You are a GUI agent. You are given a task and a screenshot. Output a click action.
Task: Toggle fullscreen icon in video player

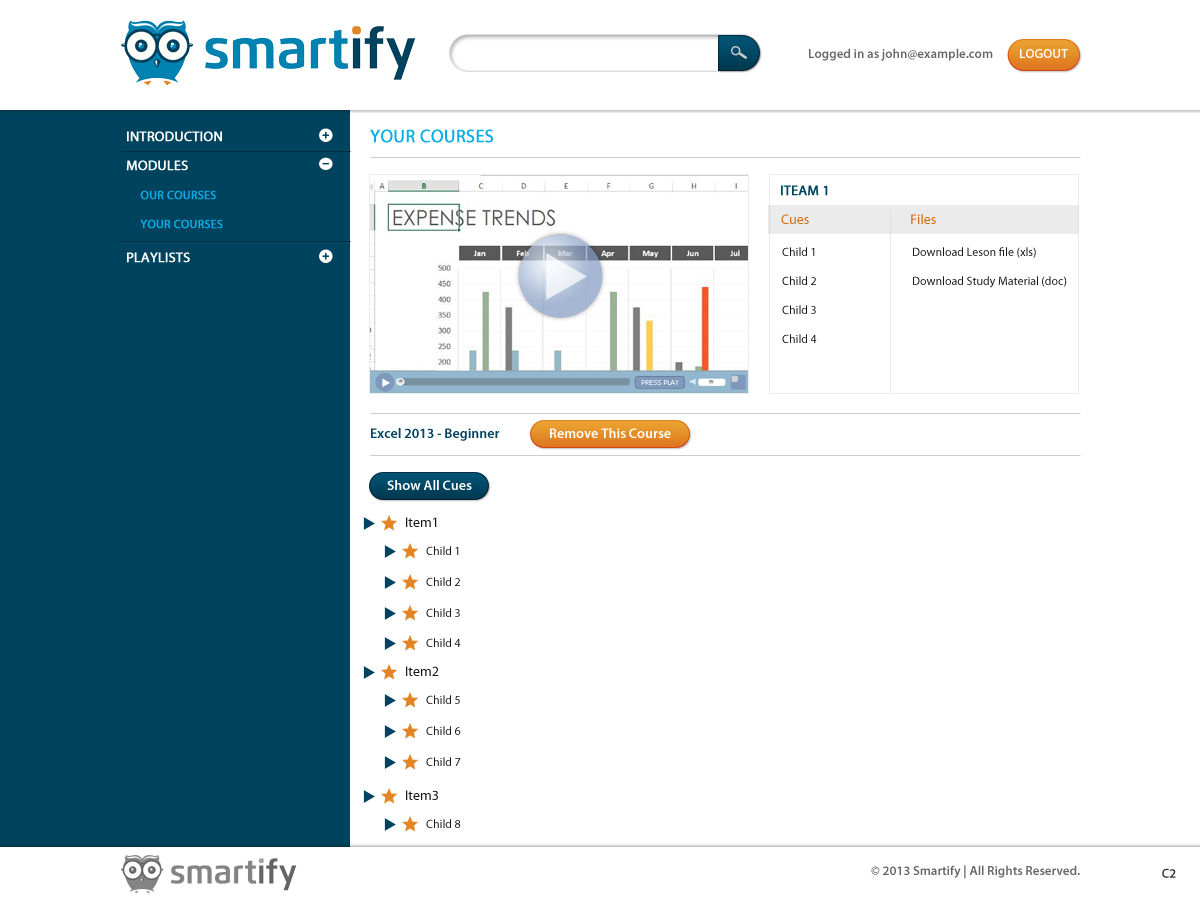[x=737, y=381]
